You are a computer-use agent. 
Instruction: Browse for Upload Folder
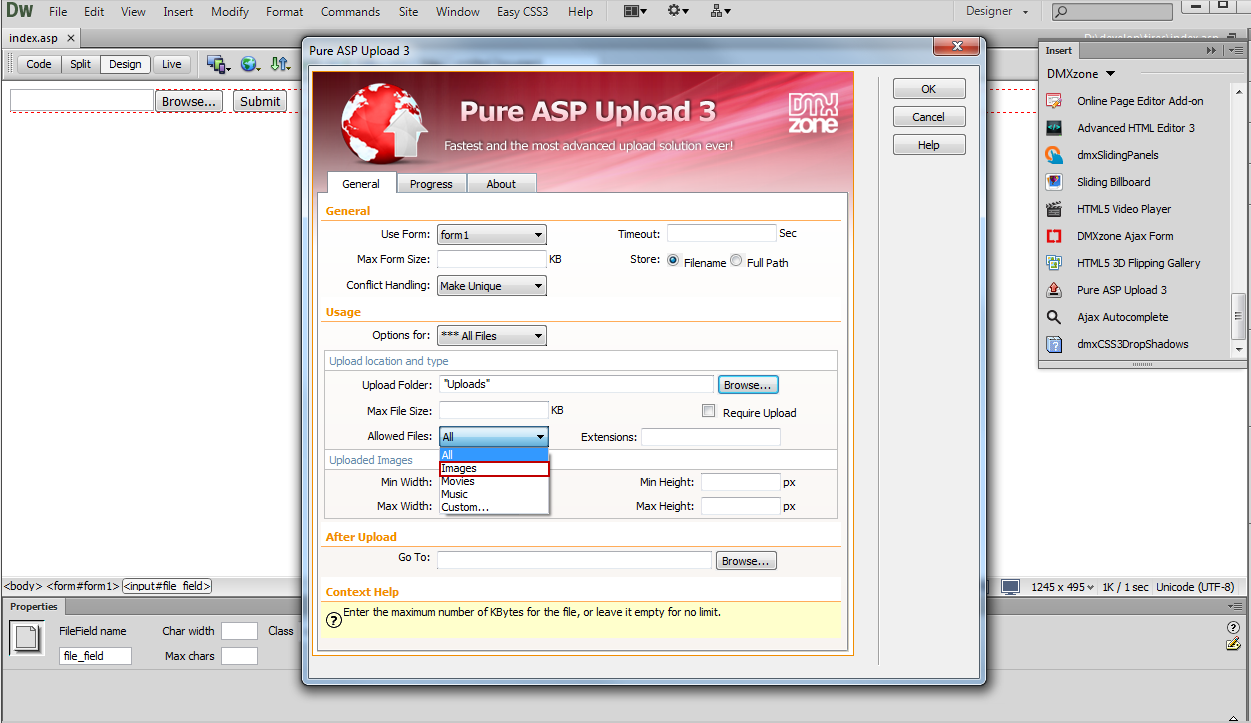point(748,385)
